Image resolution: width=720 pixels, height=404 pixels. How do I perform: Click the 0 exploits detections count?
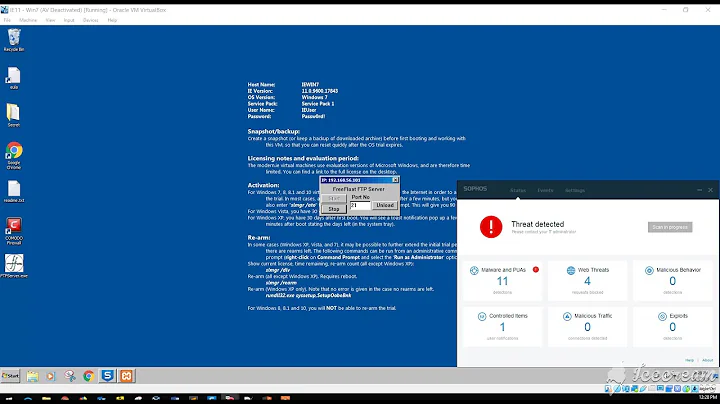tap(672, 327)
